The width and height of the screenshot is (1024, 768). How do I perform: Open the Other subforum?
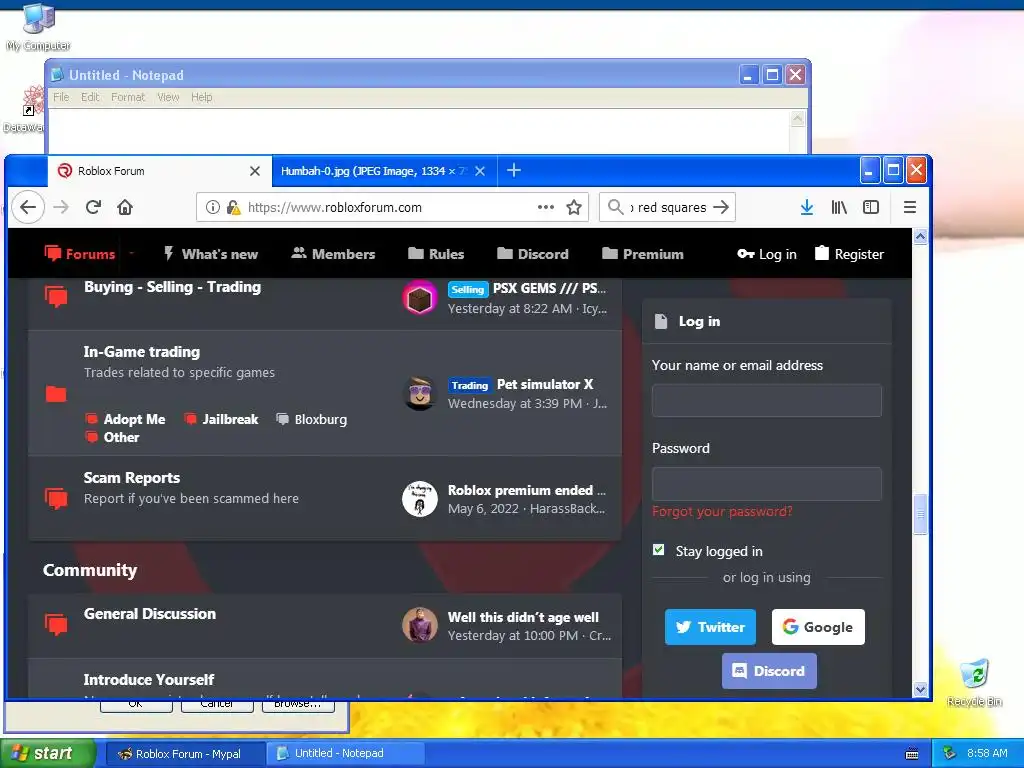(121, 438)
